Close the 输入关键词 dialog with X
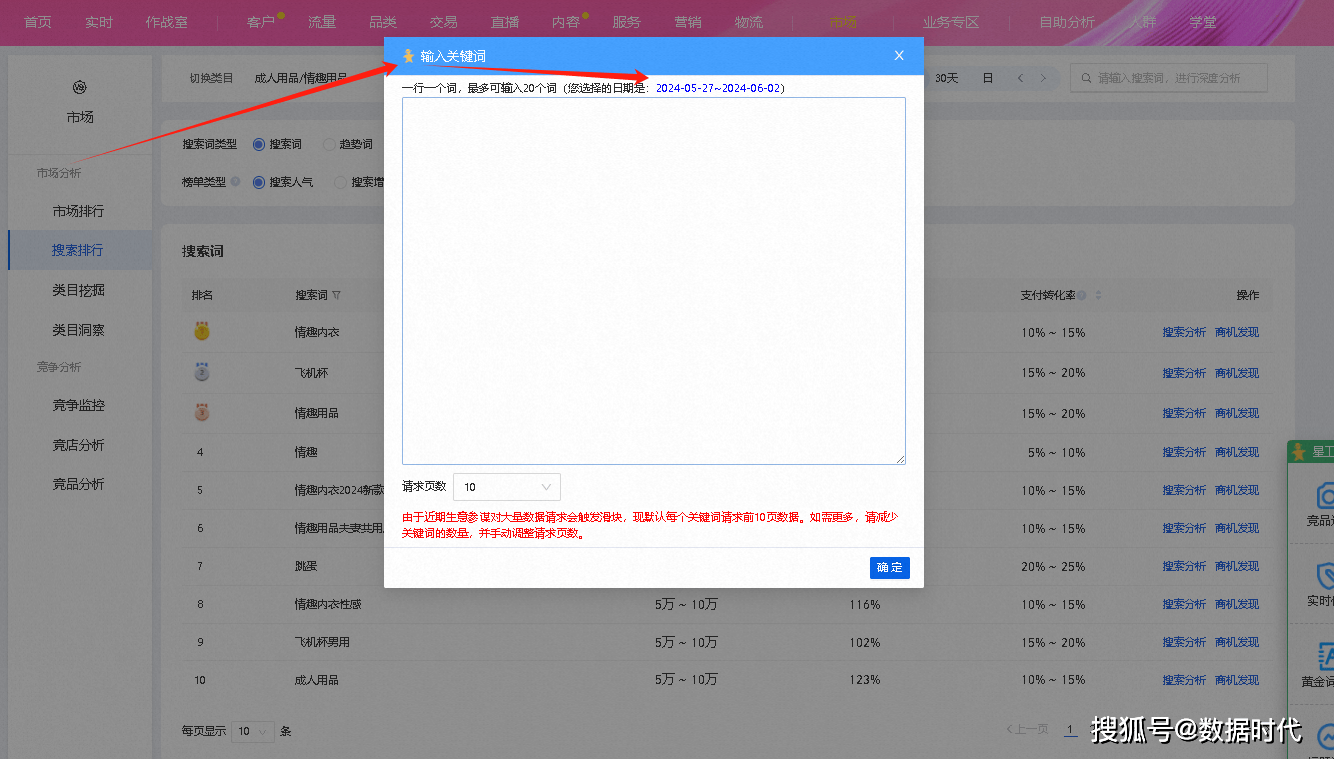1334x759 pixels. coord(899,56)
